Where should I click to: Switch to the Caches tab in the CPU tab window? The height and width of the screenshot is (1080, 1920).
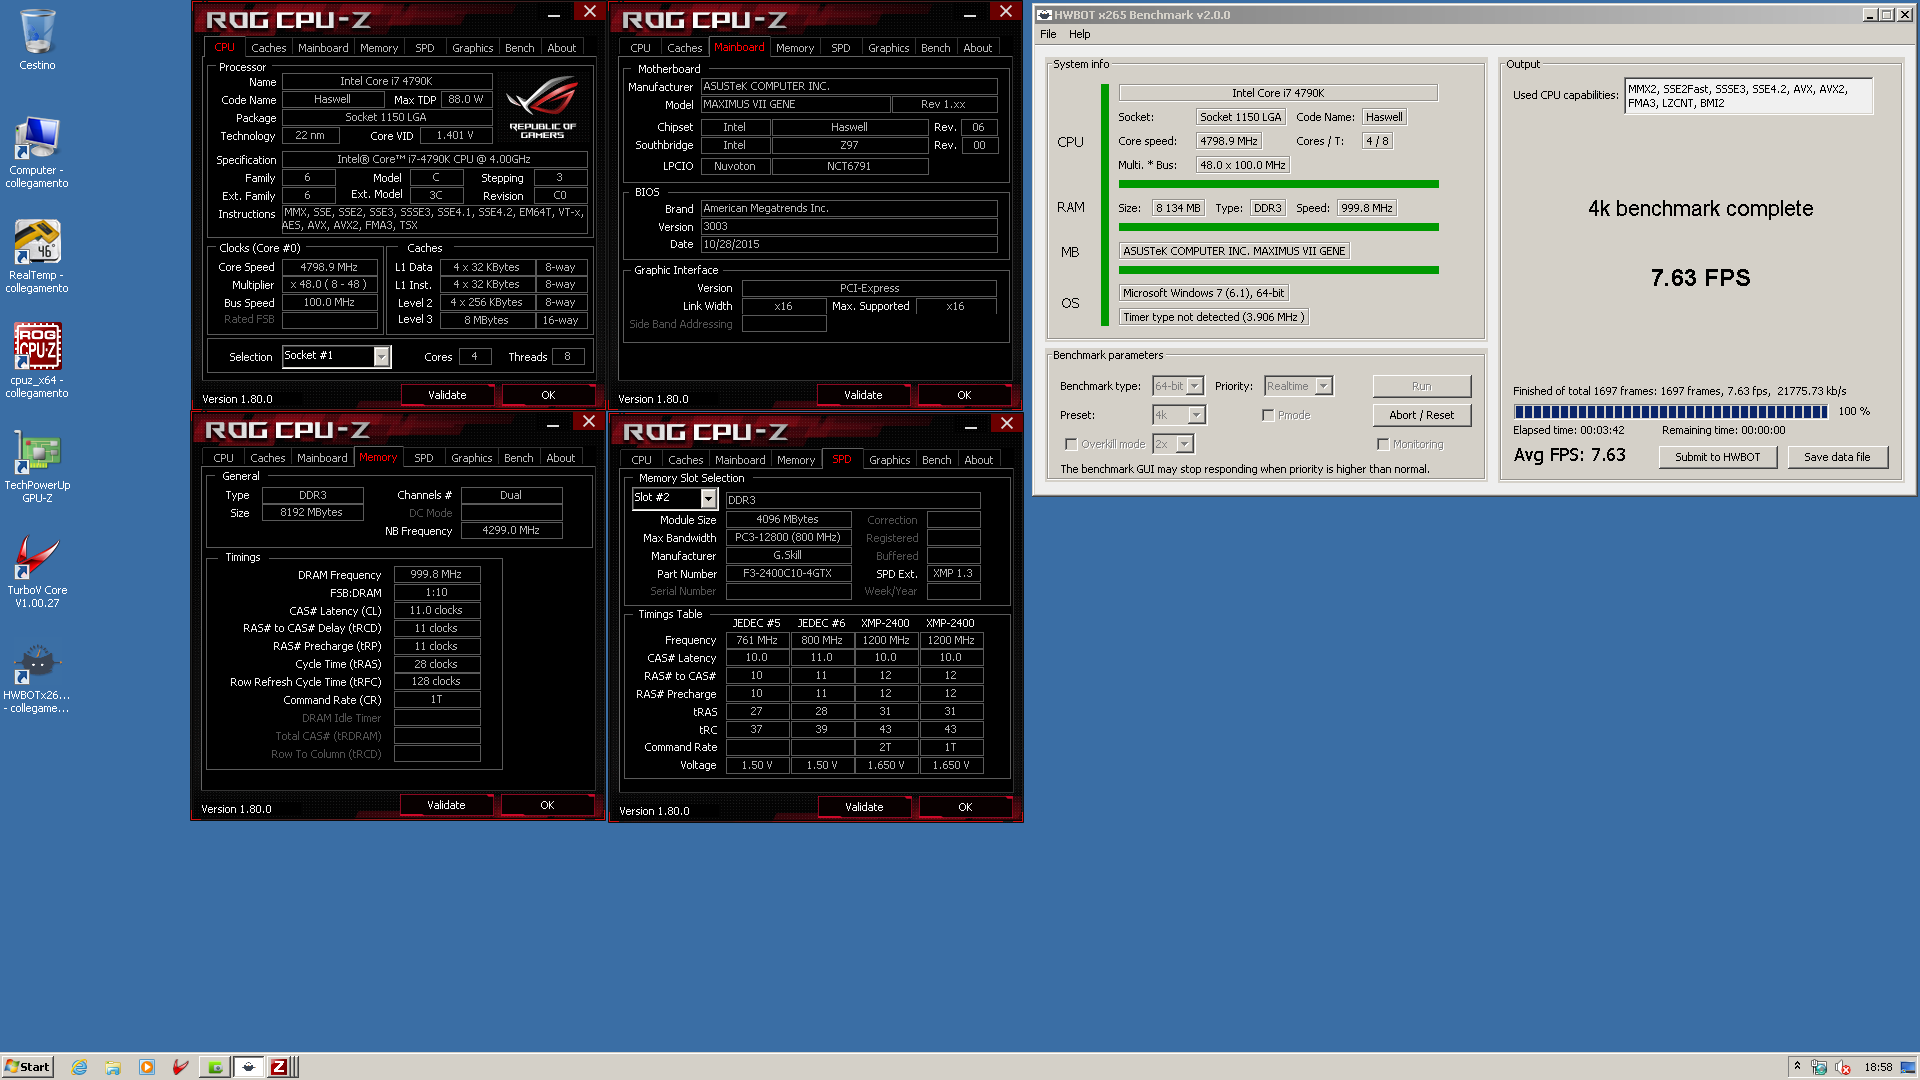click(268, 48)
